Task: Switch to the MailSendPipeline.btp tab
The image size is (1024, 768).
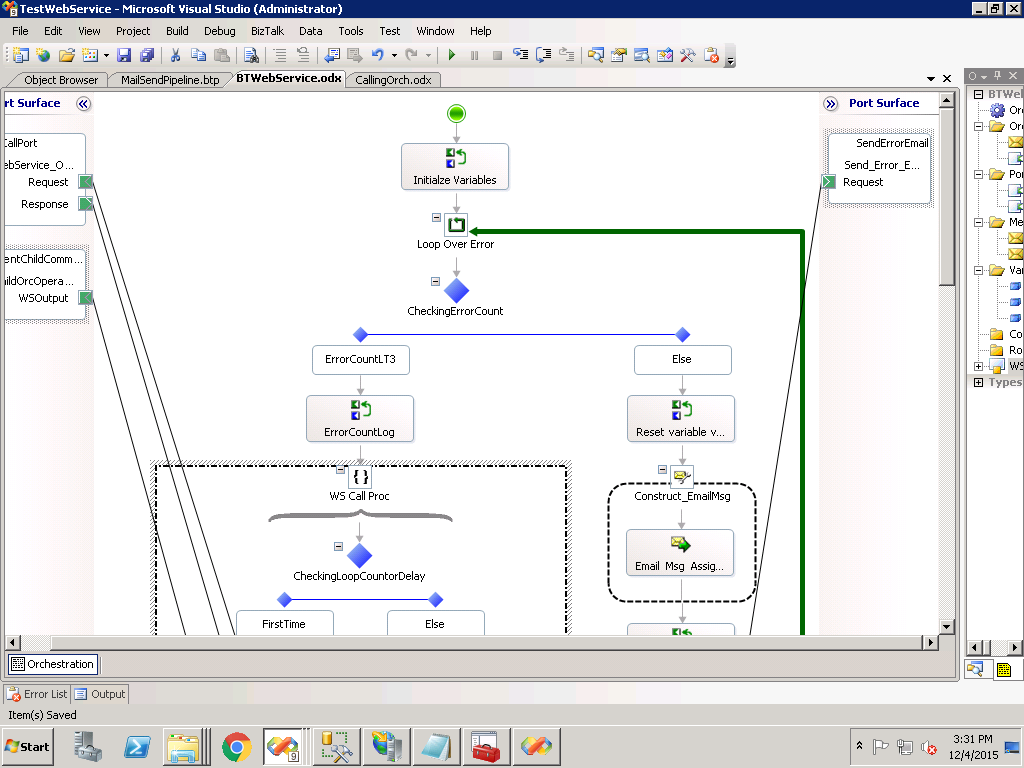Action: click(x=170, y=80)
